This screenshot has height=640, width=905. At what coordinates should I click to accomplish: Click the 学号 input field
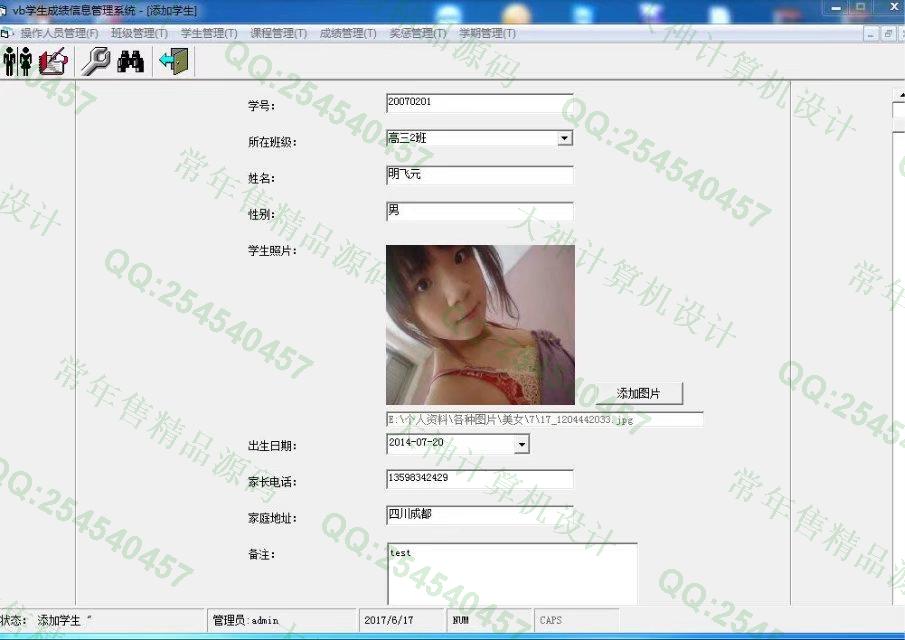480,103
